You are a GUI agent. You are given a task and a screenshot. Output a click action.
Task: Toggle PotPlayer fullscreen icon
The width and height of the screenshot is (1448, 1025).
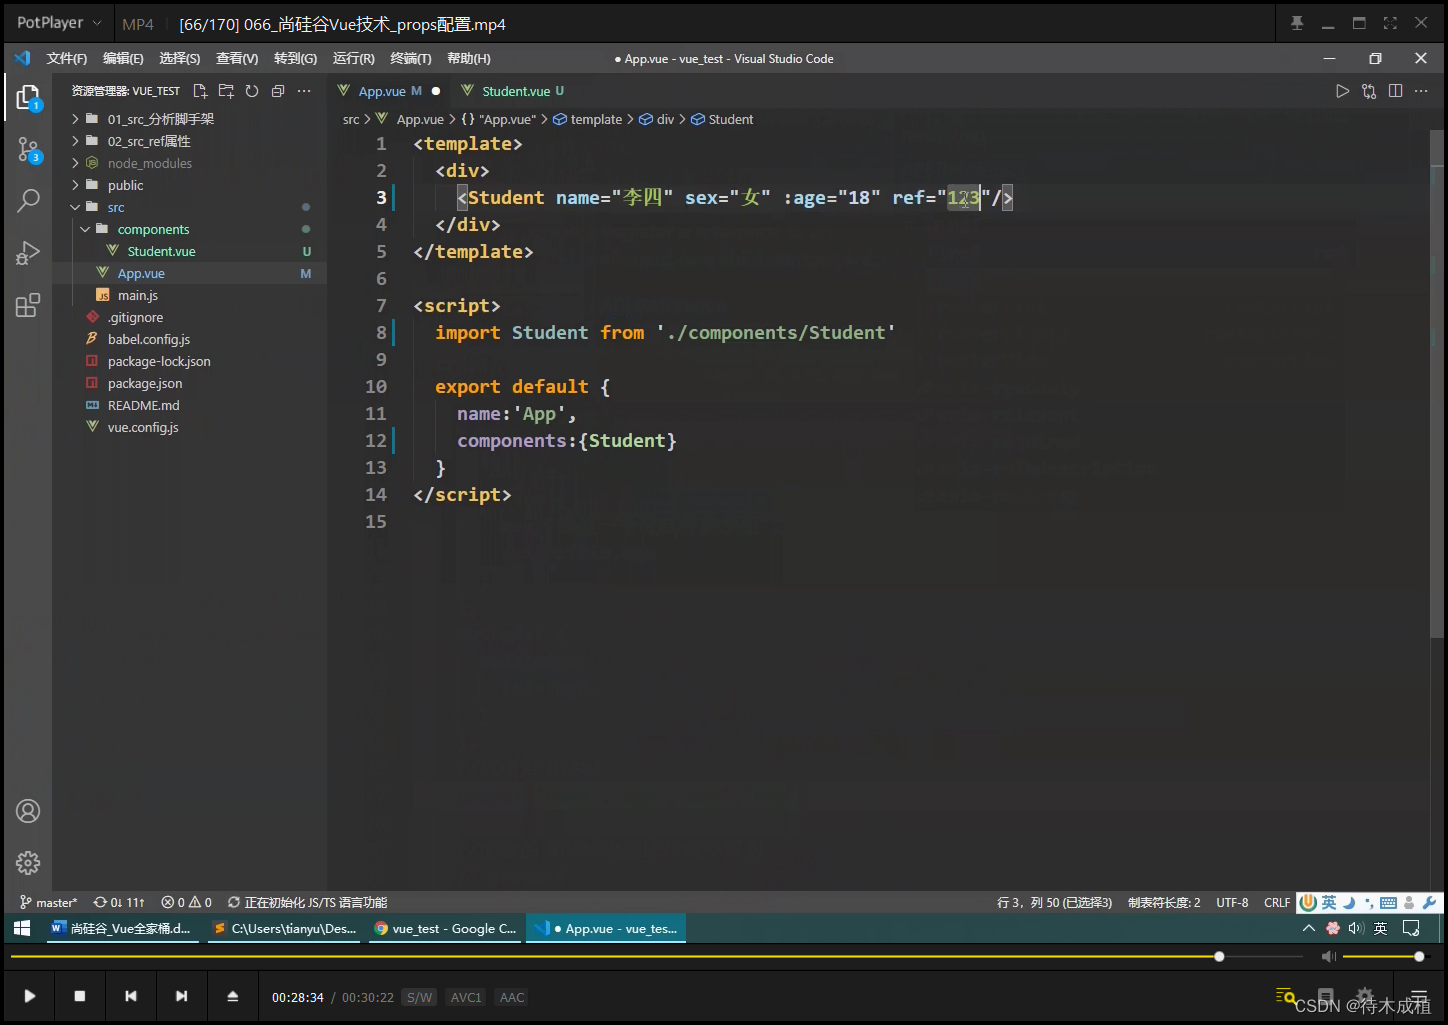1390,23
